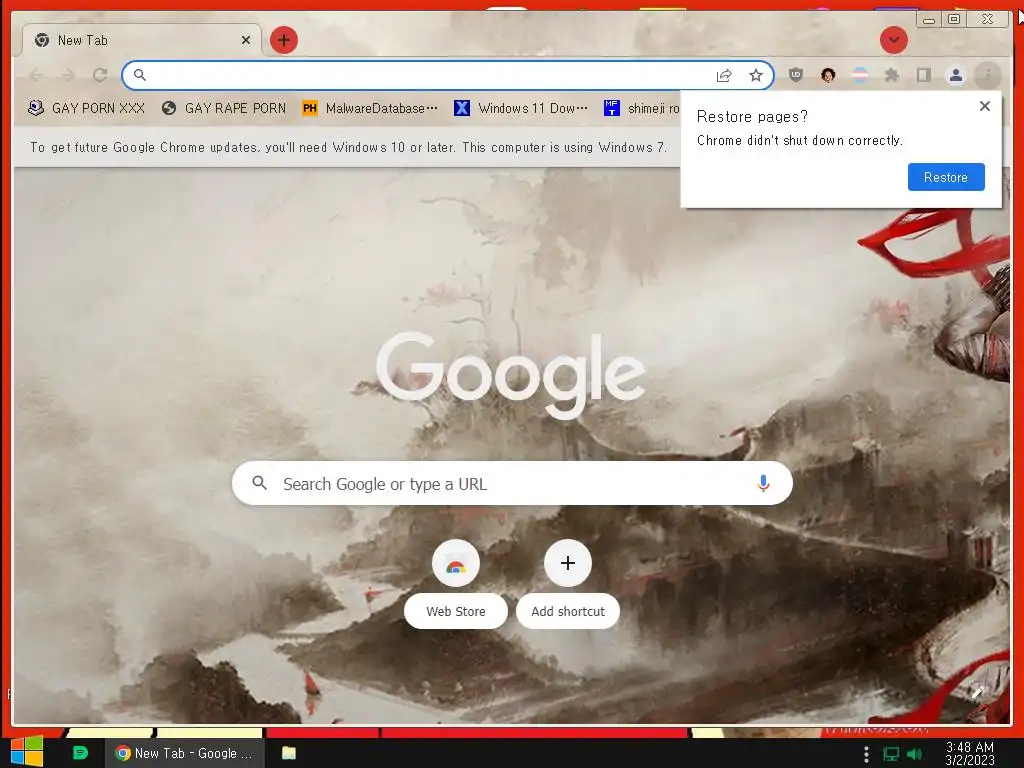Viewport: 1024px width, 768px height.
Task: Open the Windows Start button
Action: [x=27, y=752]
